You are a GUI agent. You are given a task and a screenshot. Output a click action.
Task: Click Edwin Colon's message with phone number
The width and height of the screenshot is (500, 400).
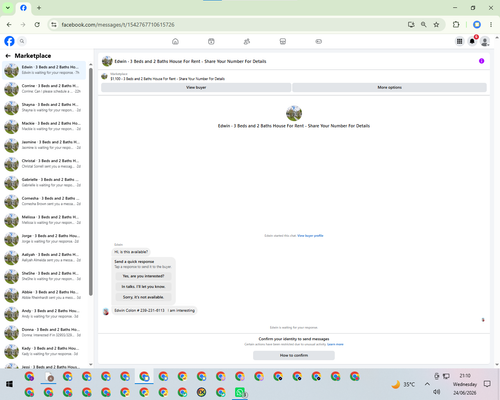[154, 310]
